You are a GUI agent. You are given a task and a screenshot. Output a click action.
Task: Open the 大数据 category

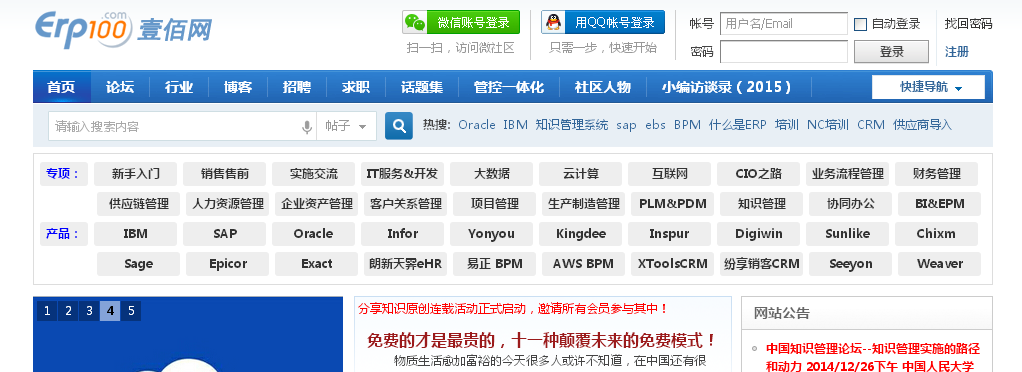(x=491, y=174)
